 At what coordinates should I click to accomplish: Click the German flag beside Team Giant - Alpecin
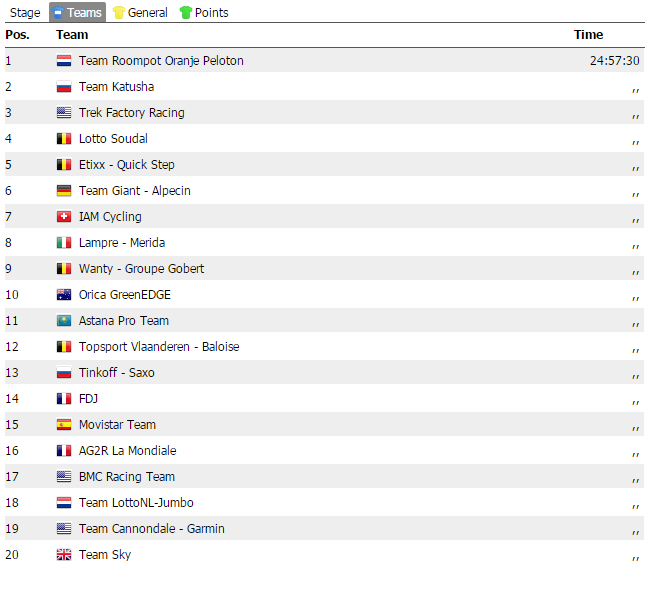click(64, 191)
